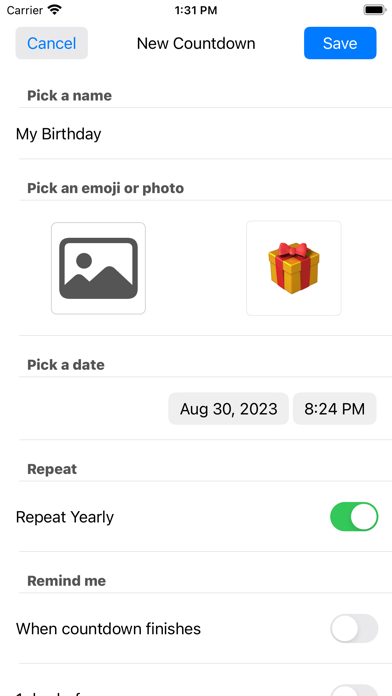The width and height of the screenshot is (392, 696).
Task: Tap the 1:31 PM status bar clock
Action: [x=196, y=10]
